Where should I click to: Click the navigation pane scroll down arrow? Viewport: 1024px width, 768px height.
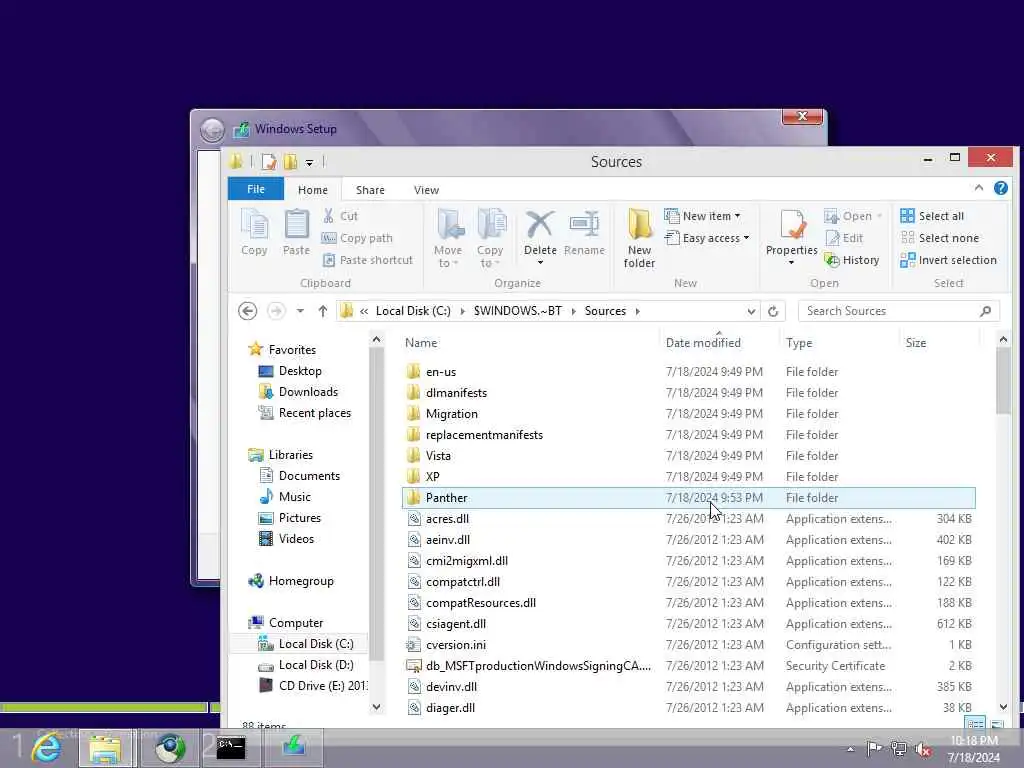376,707
